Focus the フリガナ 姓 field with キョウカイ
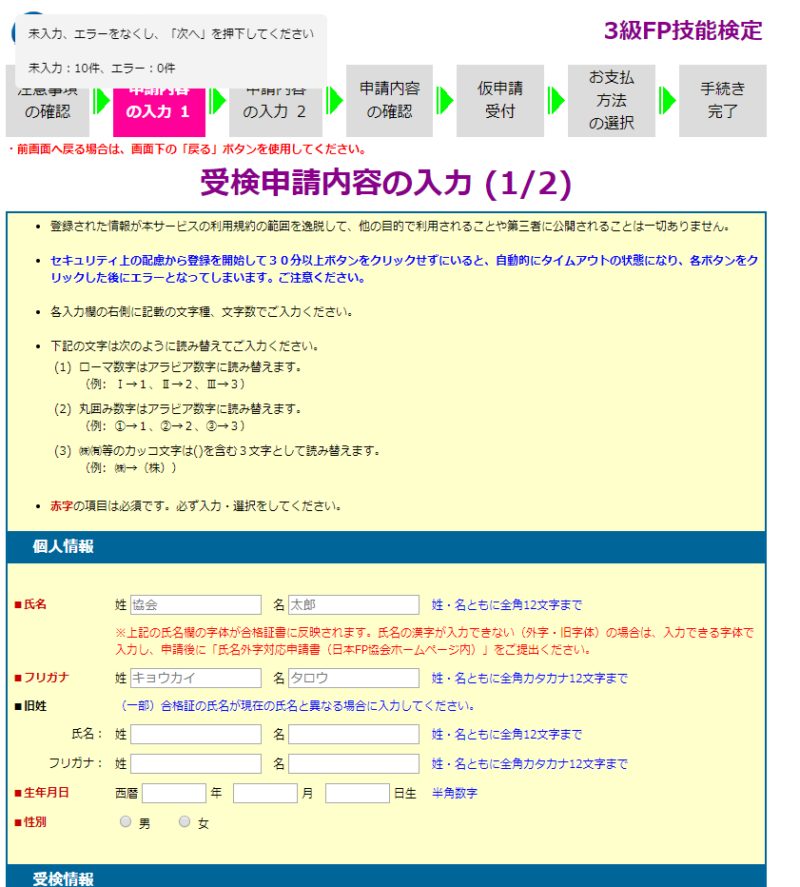The height and width of the screenshot is (887, 800). click(x=196, y=678)
